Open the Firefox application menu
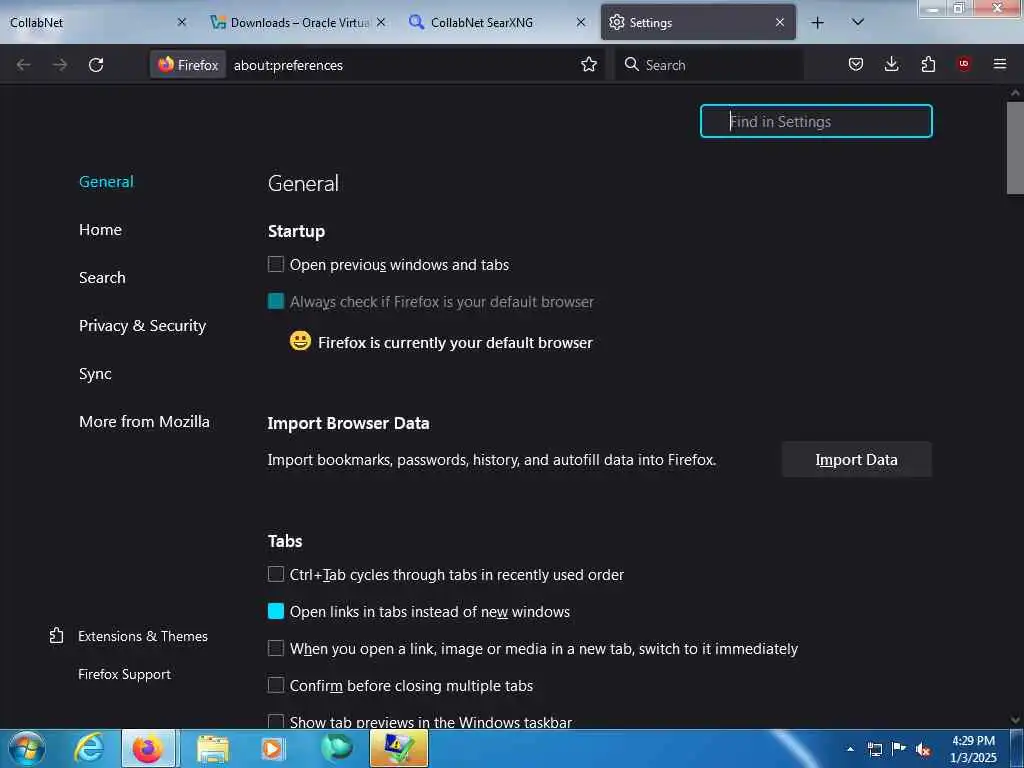 point(1000,64)
